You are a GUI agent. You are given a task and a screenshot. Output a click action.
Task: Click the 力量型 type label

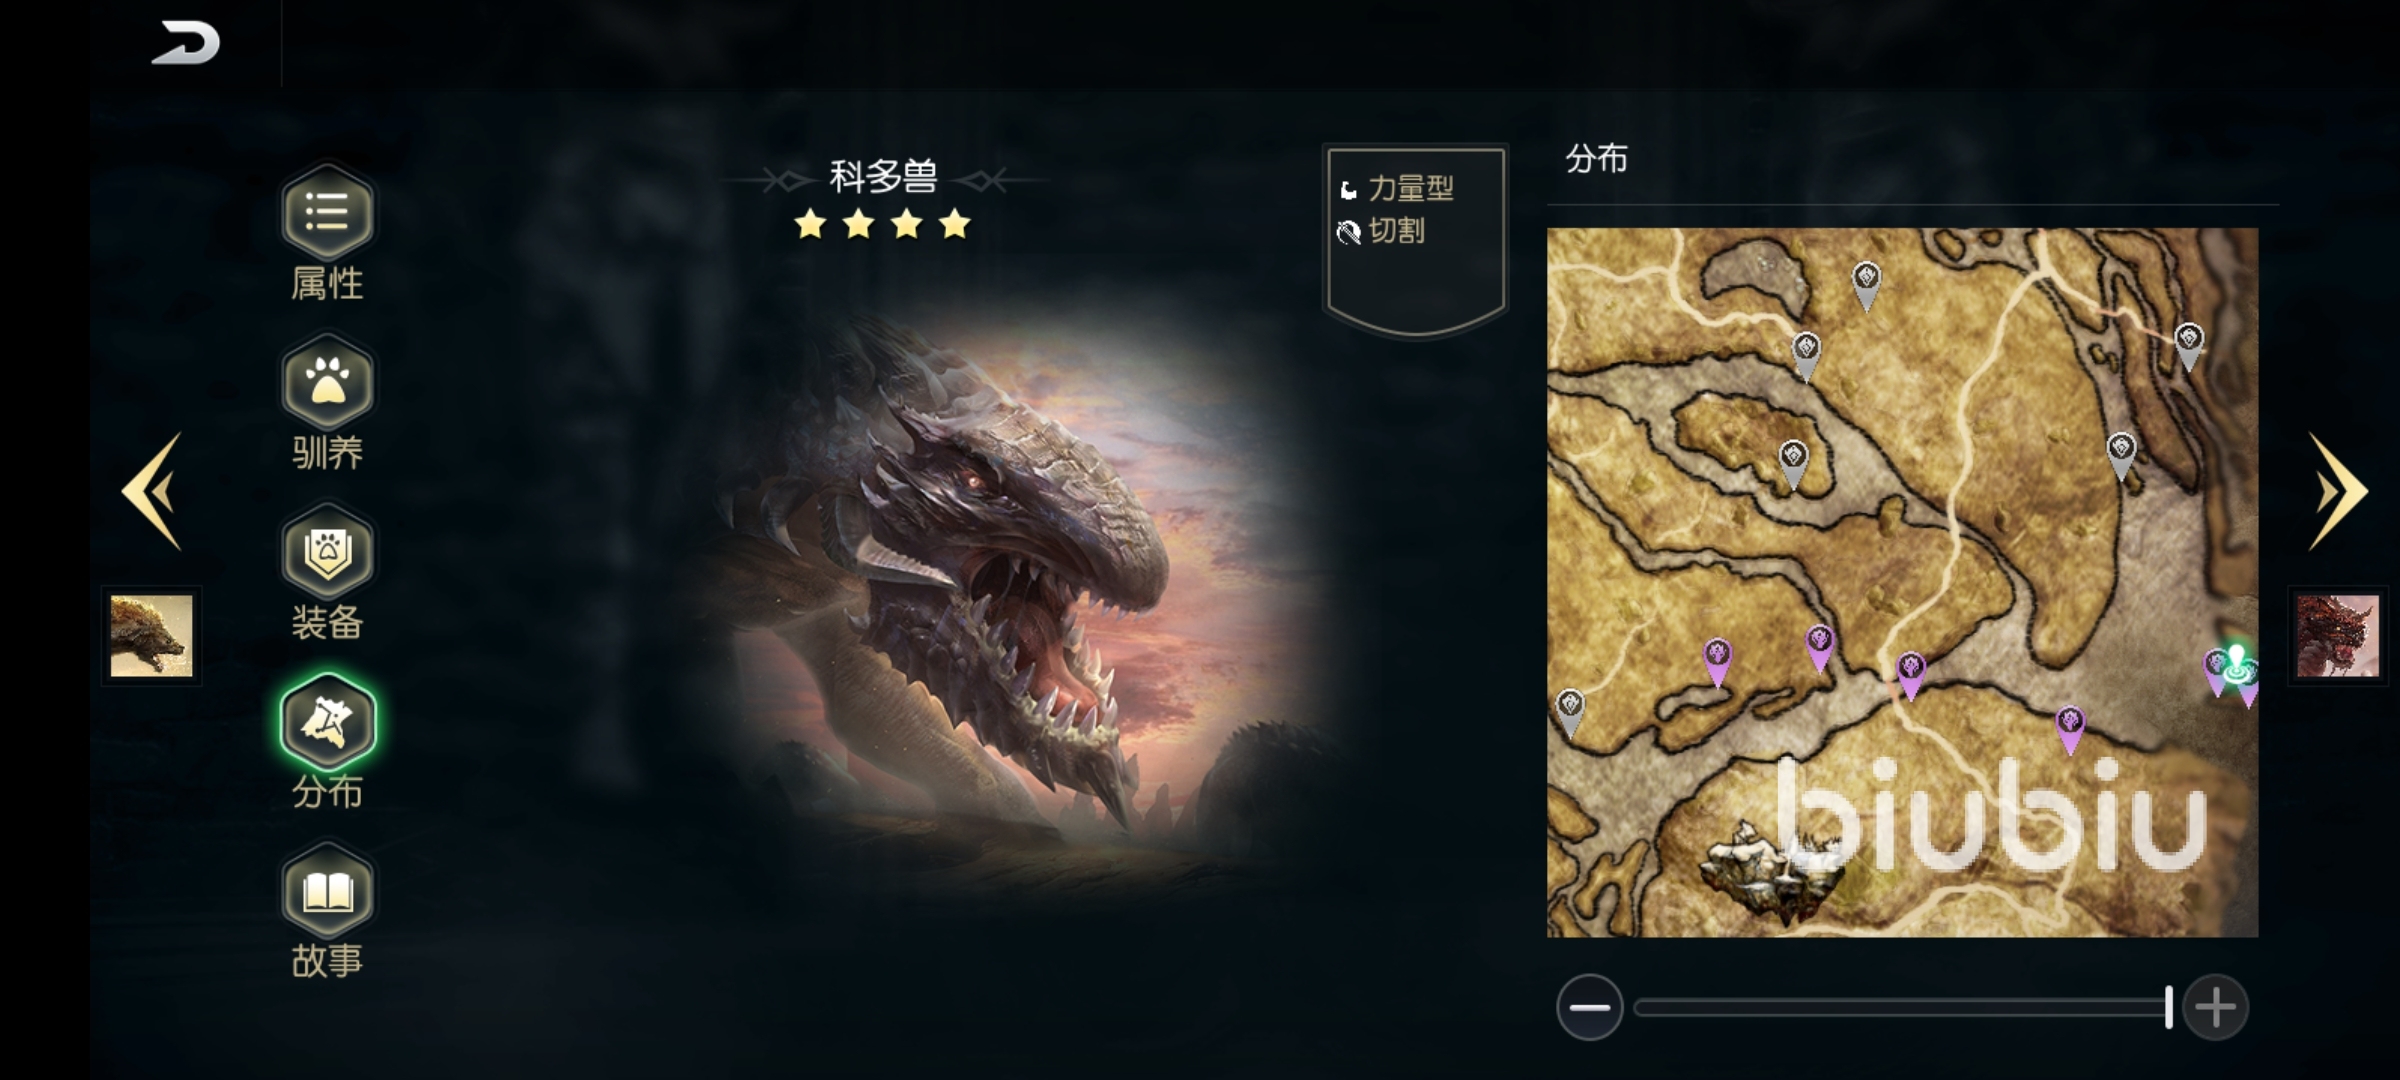coord(1410,188)
